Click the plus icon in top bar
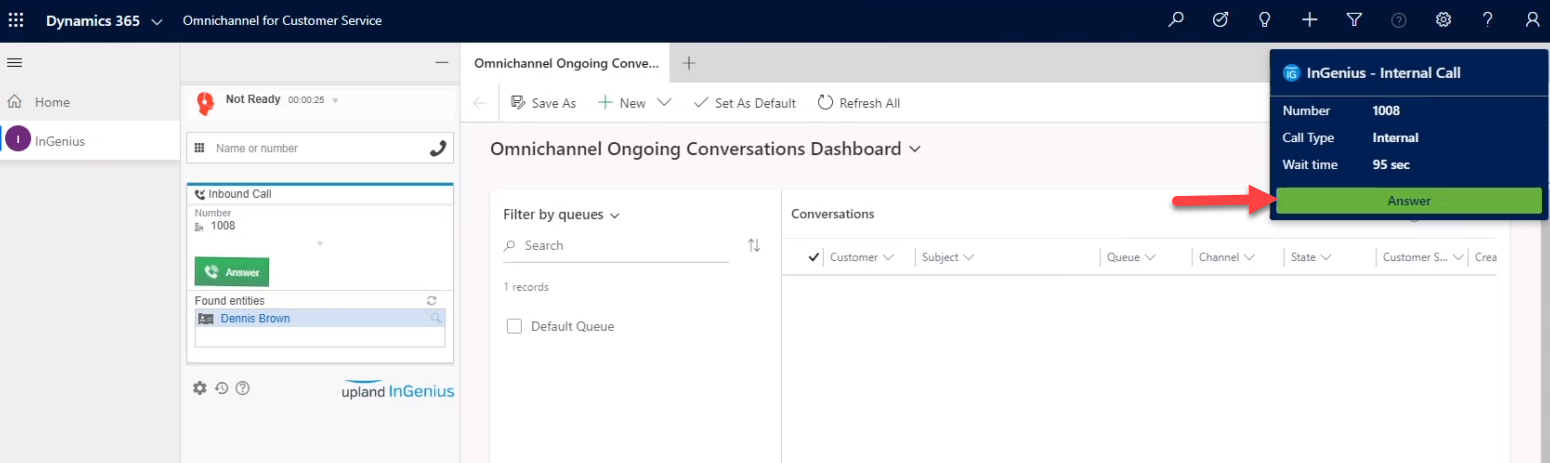 tap(1309, 20)
